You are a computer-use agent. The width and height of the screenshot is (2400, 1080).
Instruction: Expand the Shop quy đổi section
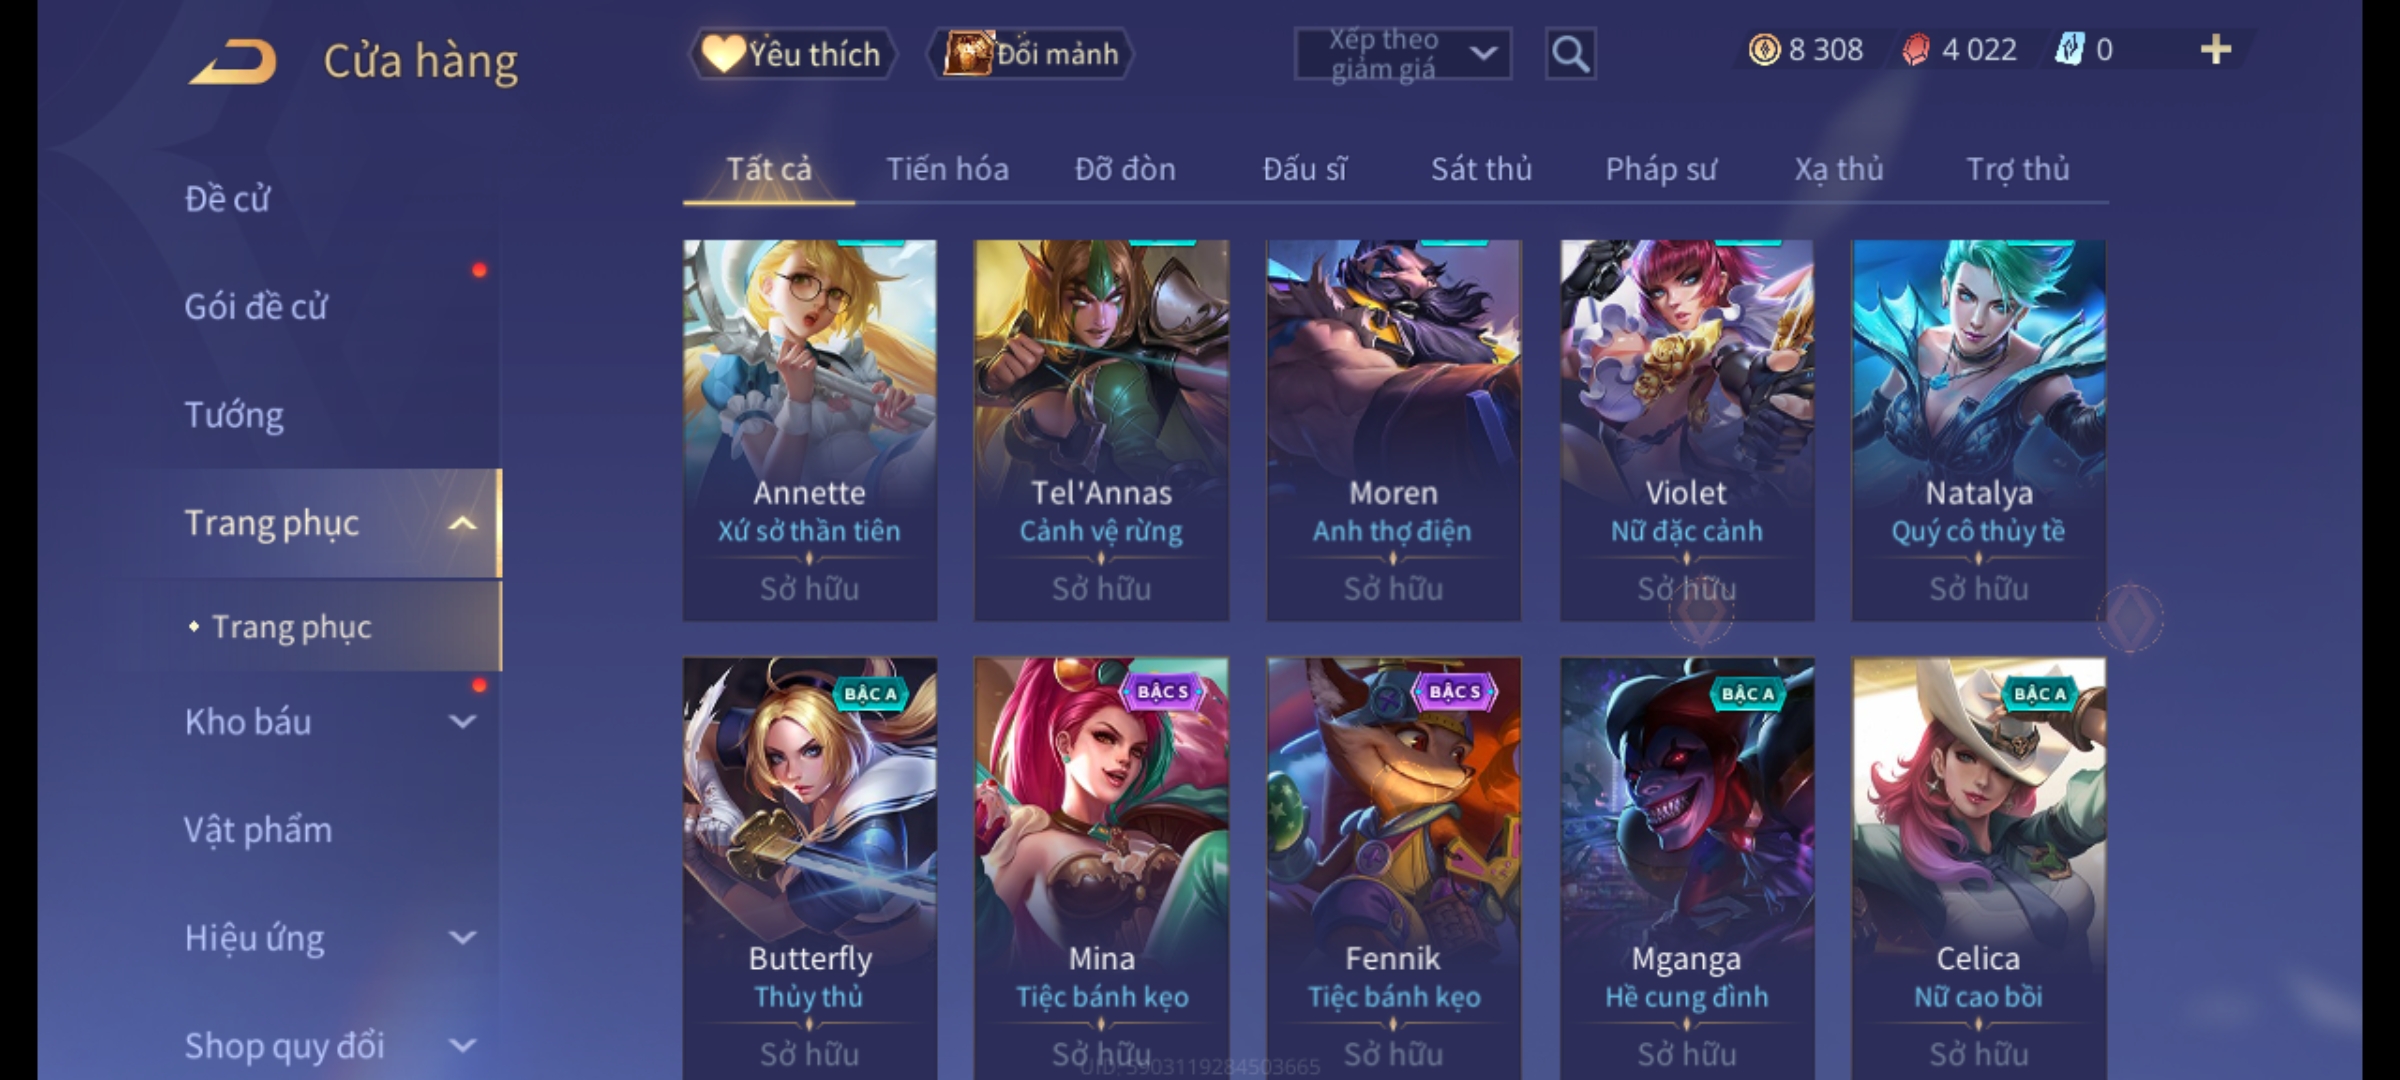(462, 1045)
